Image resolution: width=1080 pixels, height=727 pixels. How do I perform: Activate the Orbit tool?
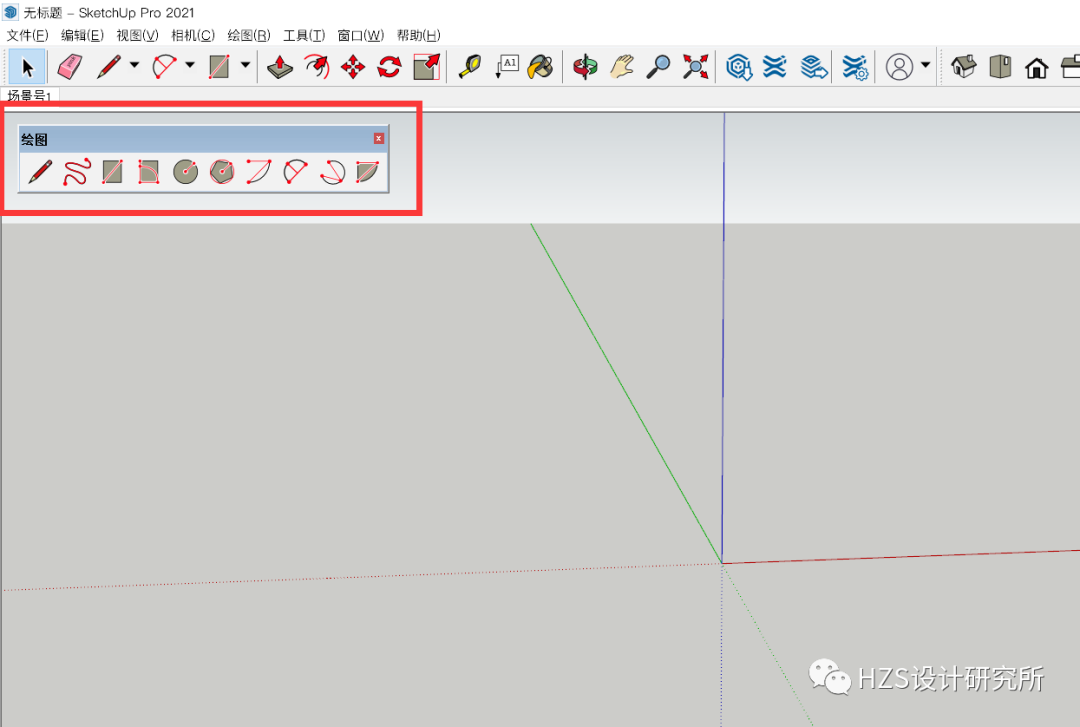(585, 67)
